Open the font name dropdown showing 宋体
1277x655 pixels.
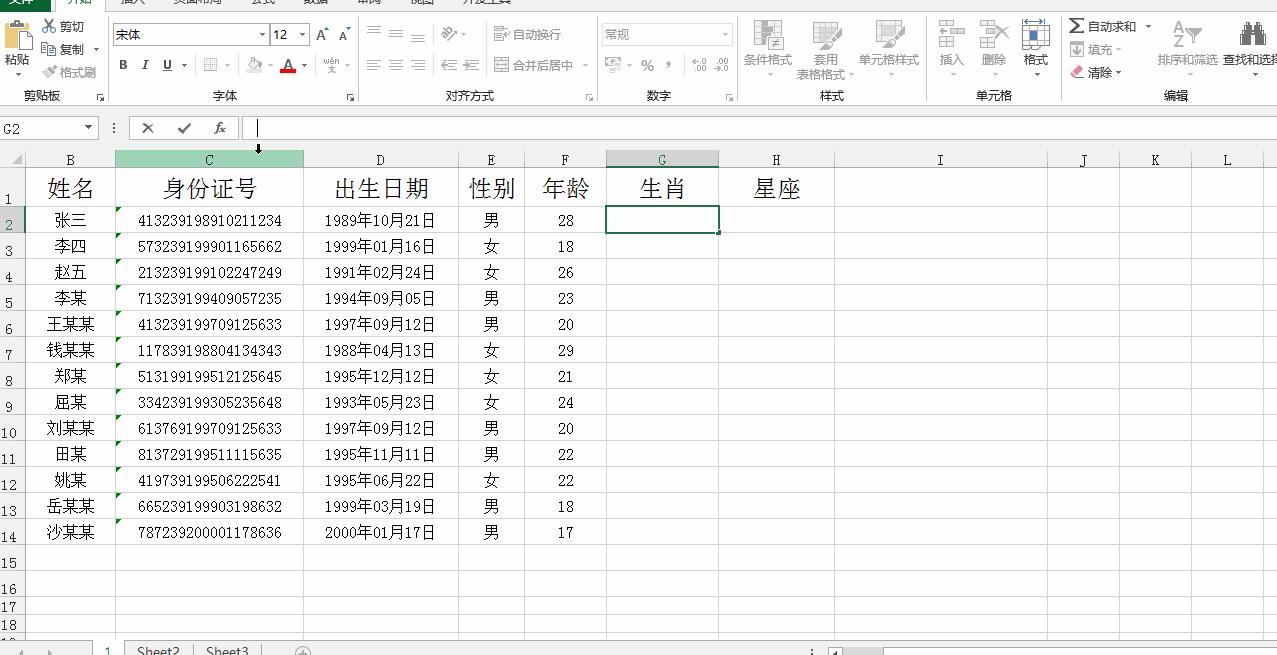tap(262, 35)
